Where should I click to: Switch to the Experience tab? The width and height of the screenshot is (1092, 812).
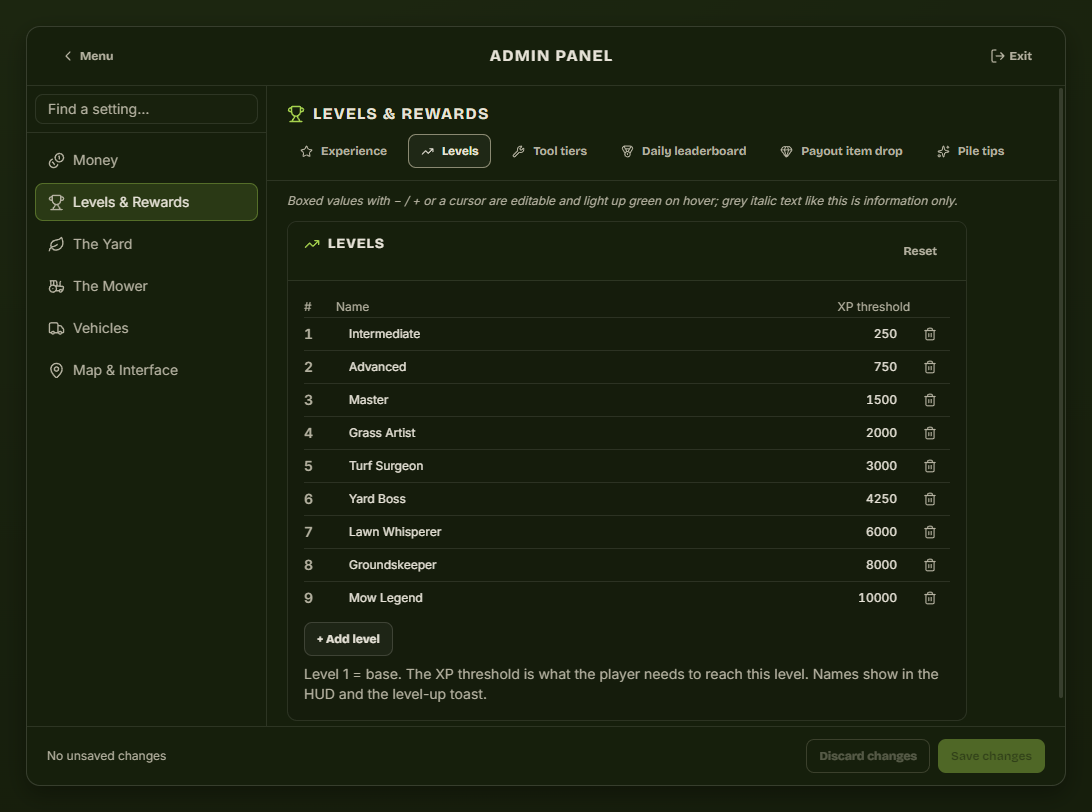[x=343, y=151]
